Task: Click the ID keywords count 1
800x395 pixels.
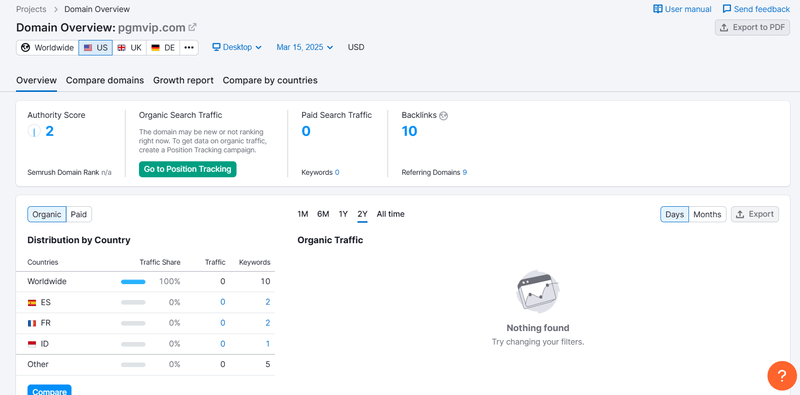Action: pos(268,344)
